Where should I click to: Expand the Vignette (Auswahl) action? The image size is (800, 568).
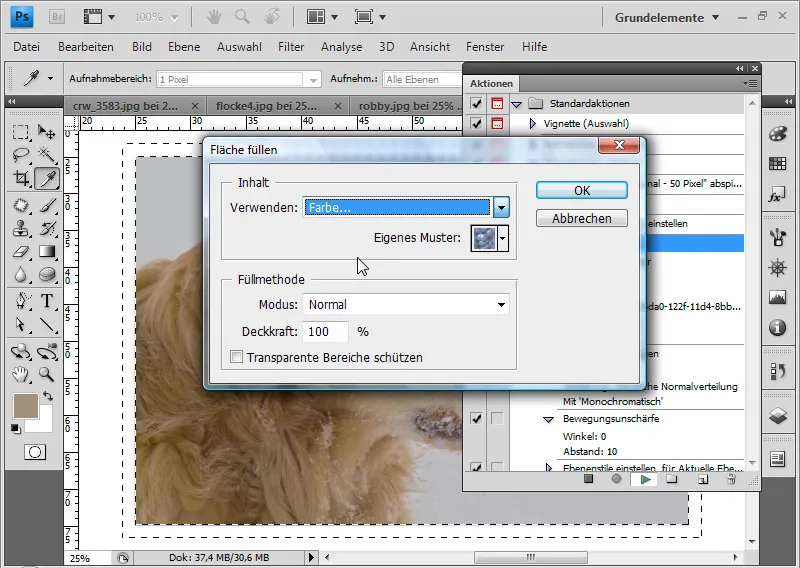coord(533,124)
